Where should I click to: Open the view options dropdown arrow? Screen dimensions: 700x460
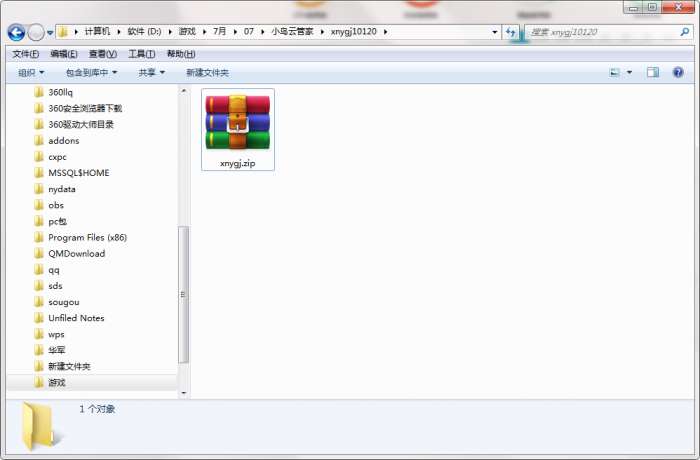pyautogui.click(x=629, y=72)
